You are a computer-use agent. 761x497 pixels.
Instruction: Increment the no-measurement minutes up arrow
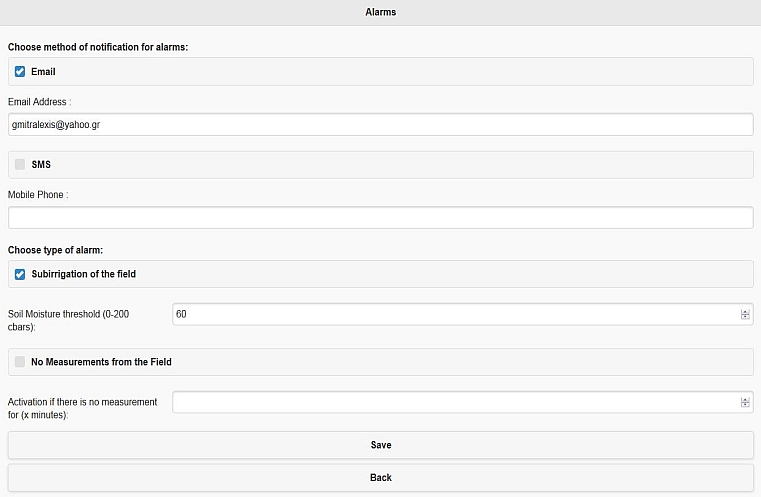point(745,399)
